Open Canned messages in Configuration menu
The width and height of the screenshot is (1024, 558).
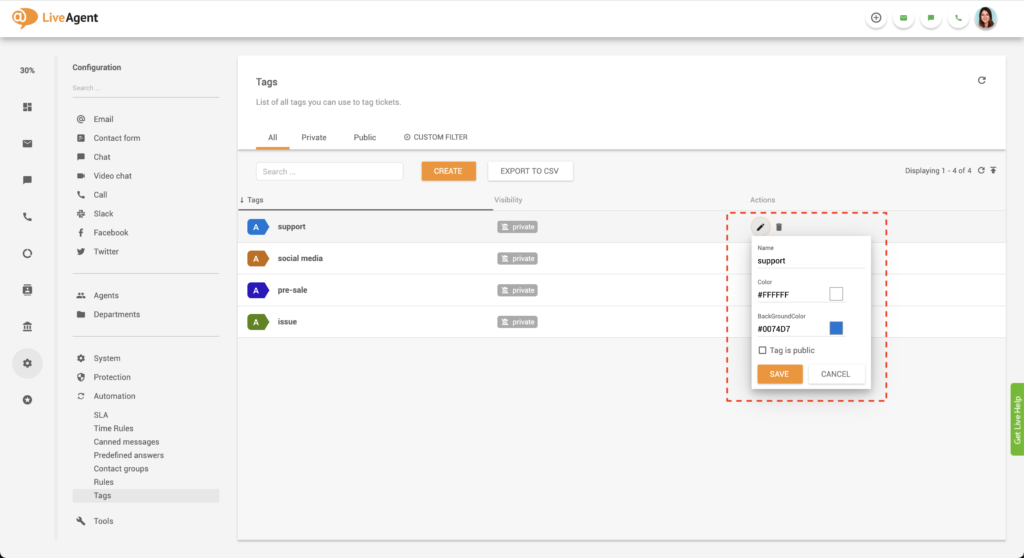point(126,442)
